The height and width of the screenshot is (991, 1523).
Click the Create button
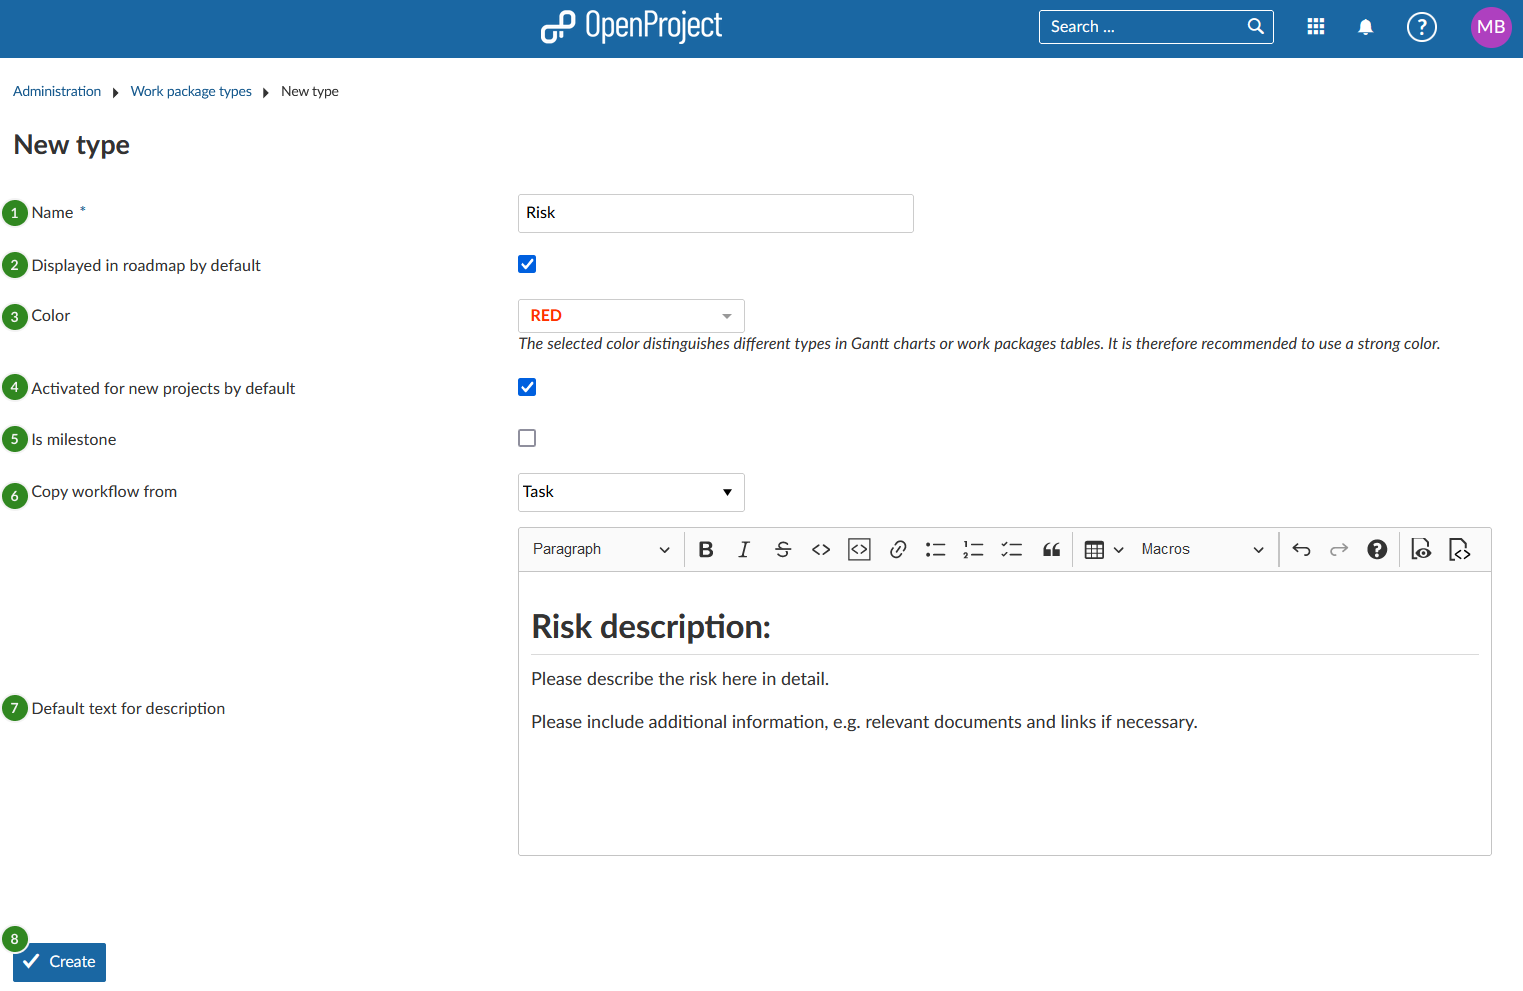point(60,962)
